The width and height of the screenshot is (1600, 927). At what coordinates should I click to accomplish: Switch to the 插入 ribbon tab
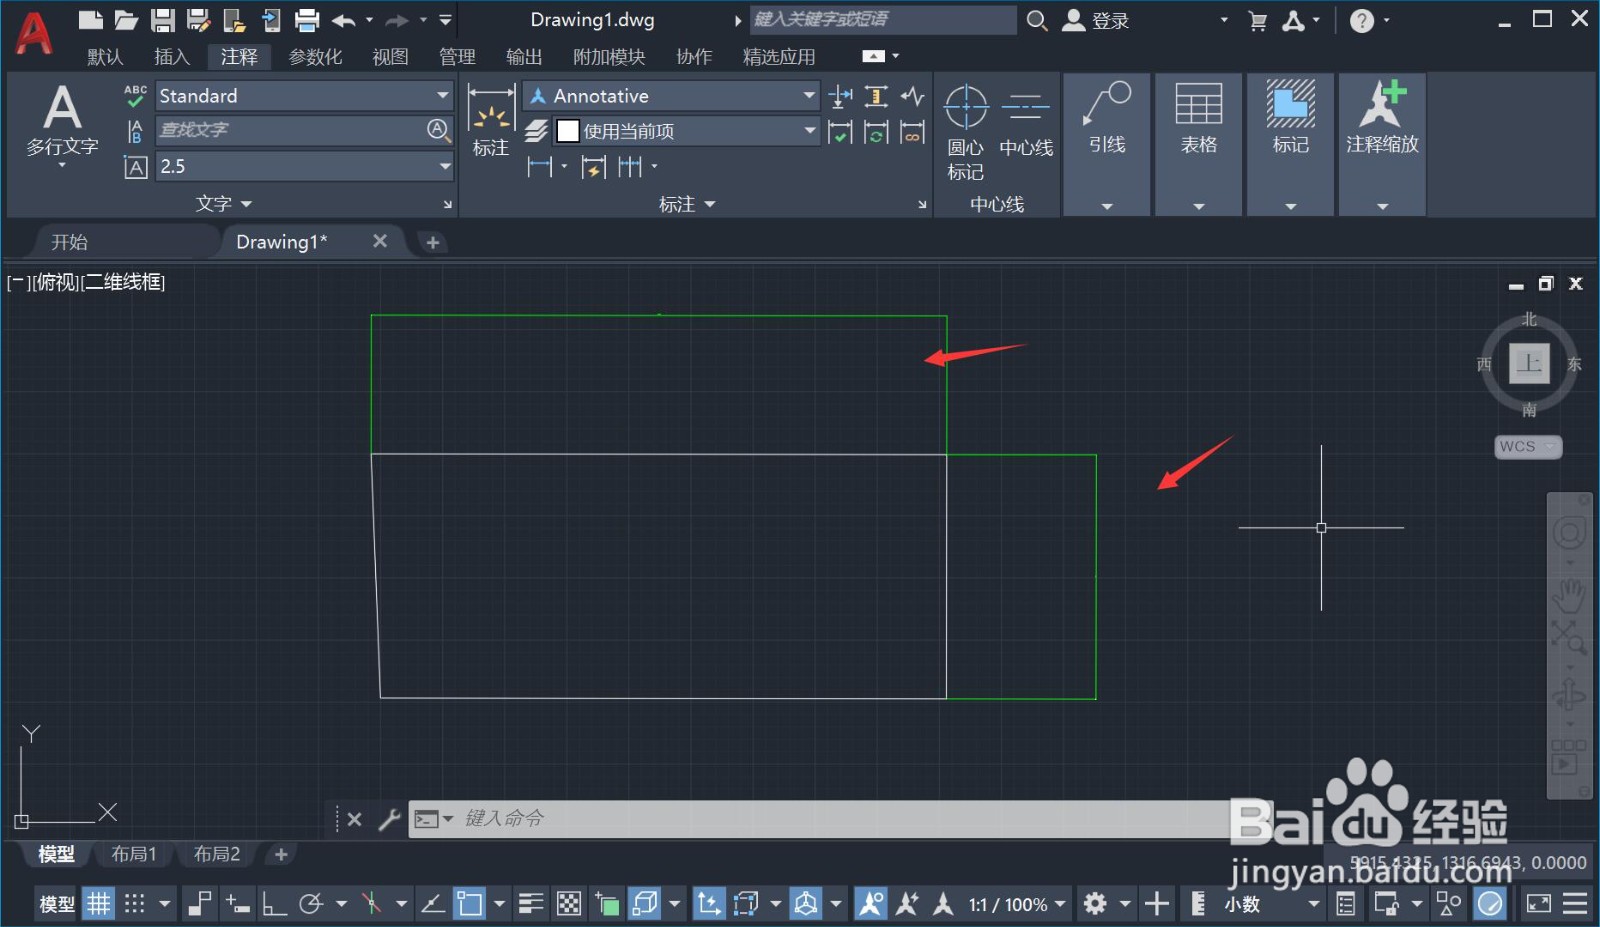[x=172, y=57]
